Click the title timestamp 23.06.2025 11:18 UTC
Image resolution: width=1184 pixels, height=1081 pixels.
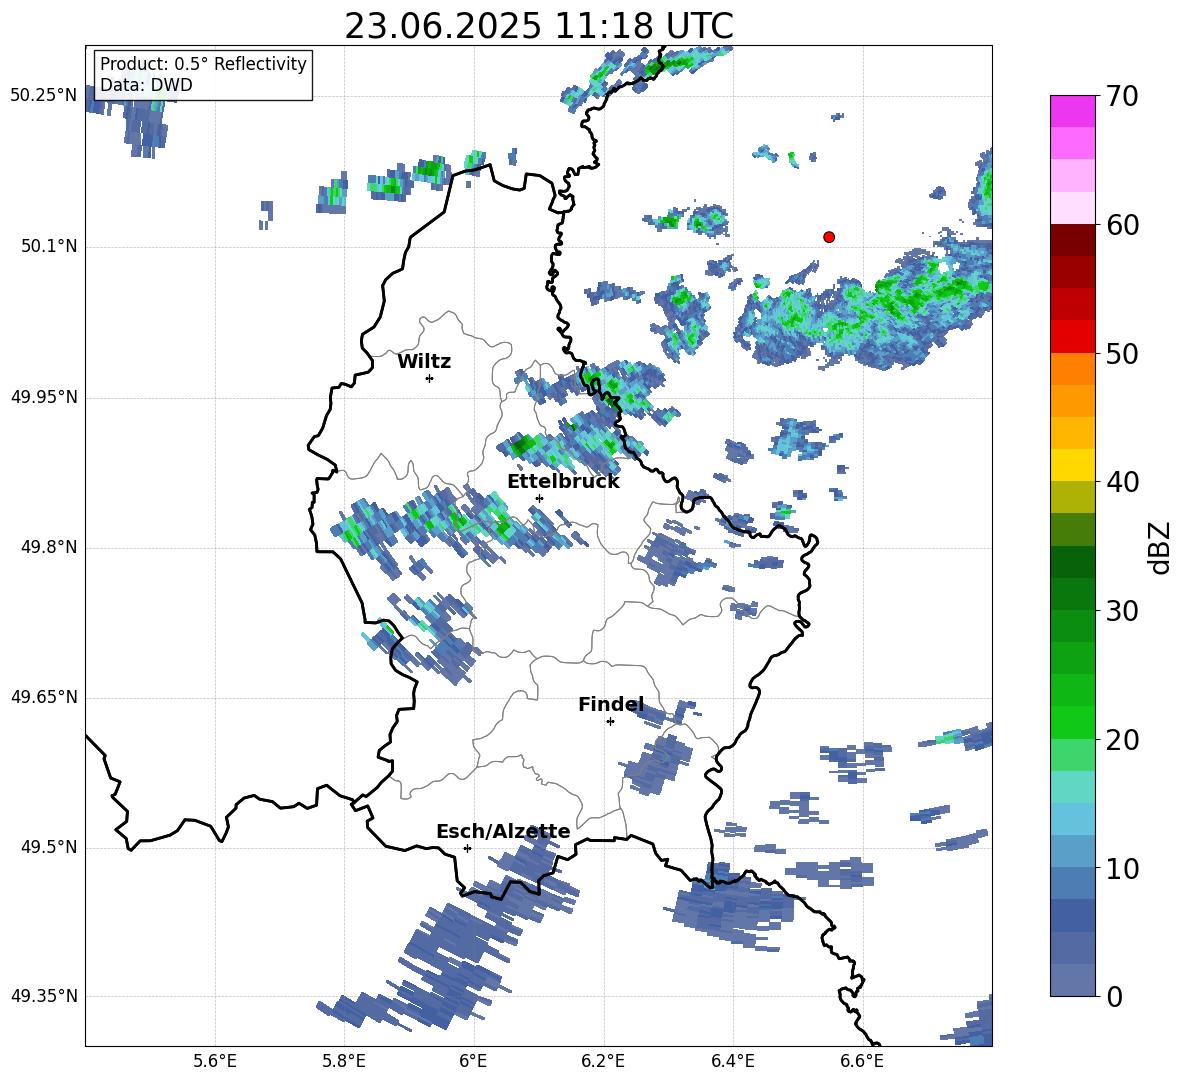[x=539, y=26]
